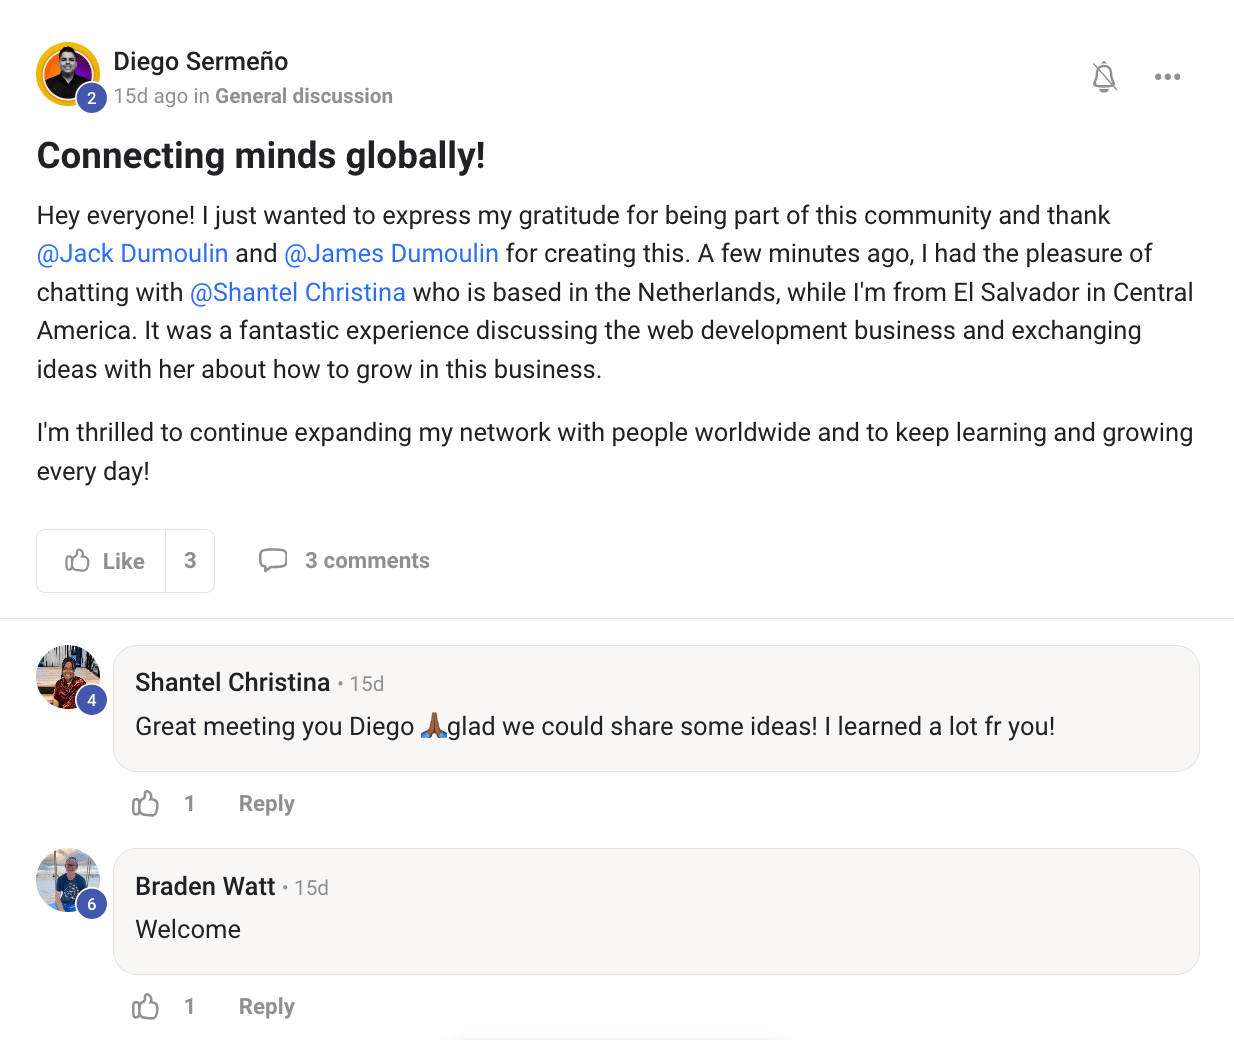This screenshot has height=1040, width=1234.
Task: Open the 3 comments link
Action: coord(367,561)
